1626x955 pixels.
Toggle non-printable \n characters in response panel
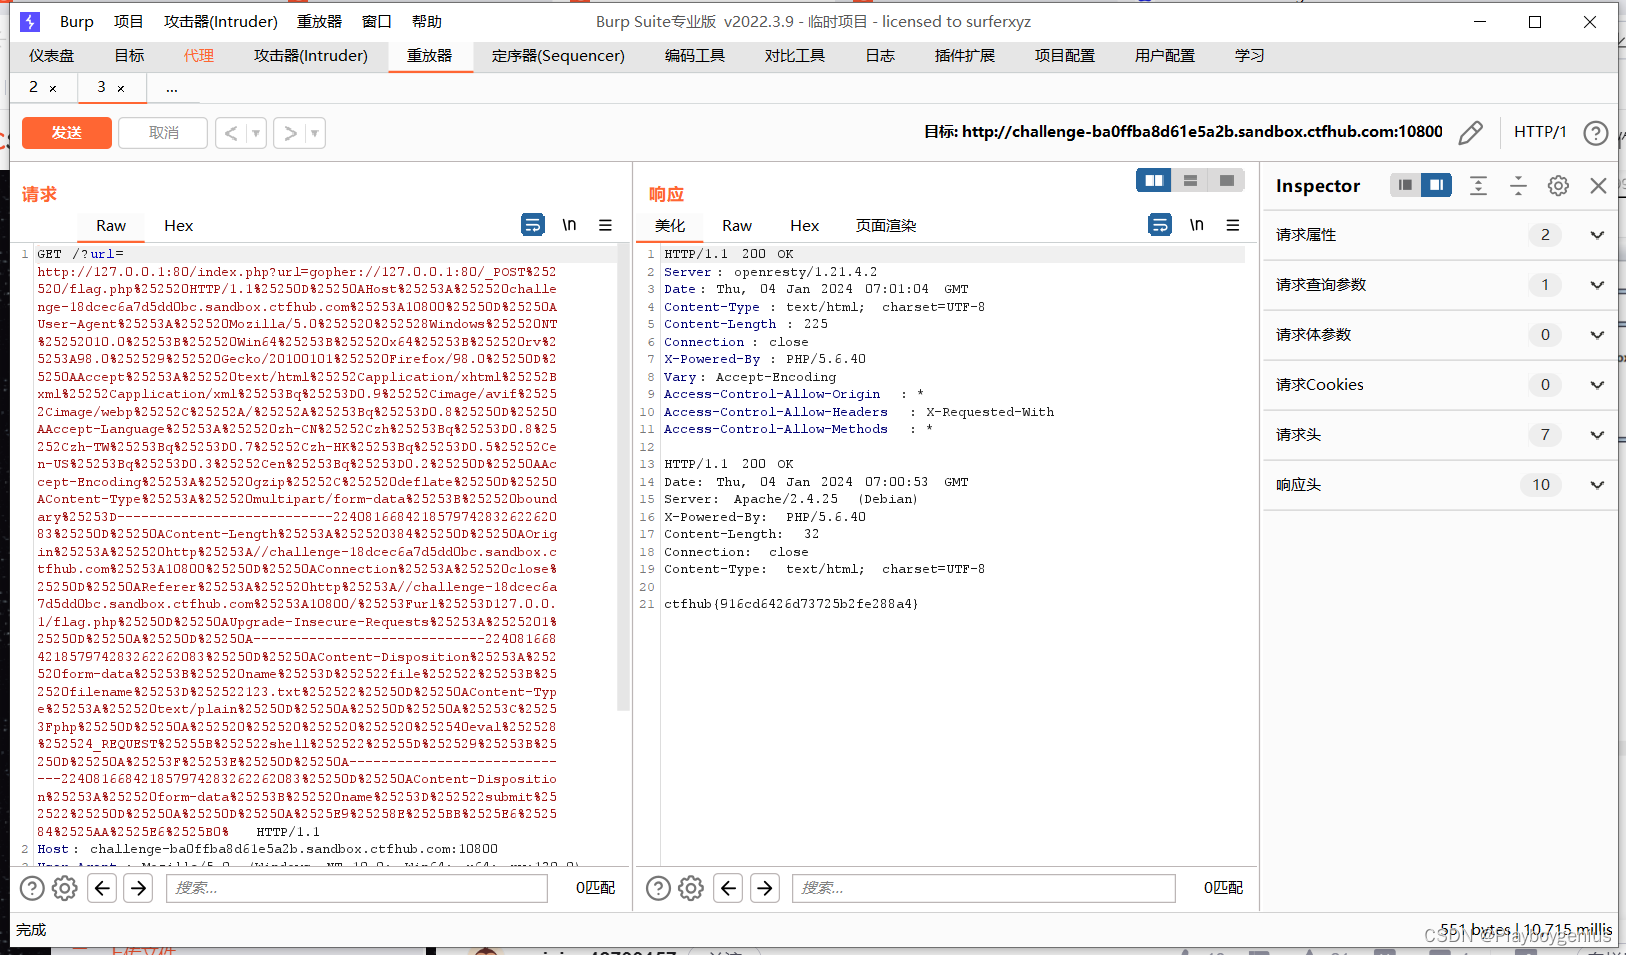pyautogui.click(x=1196, y=225)
